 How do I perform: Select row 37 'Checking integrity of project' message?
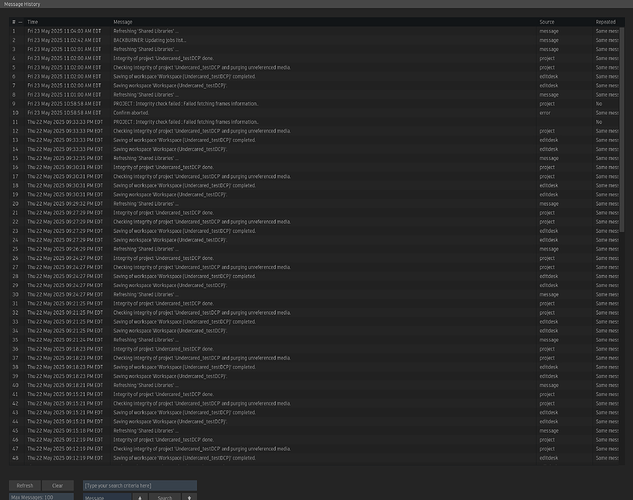click(202, 358)
